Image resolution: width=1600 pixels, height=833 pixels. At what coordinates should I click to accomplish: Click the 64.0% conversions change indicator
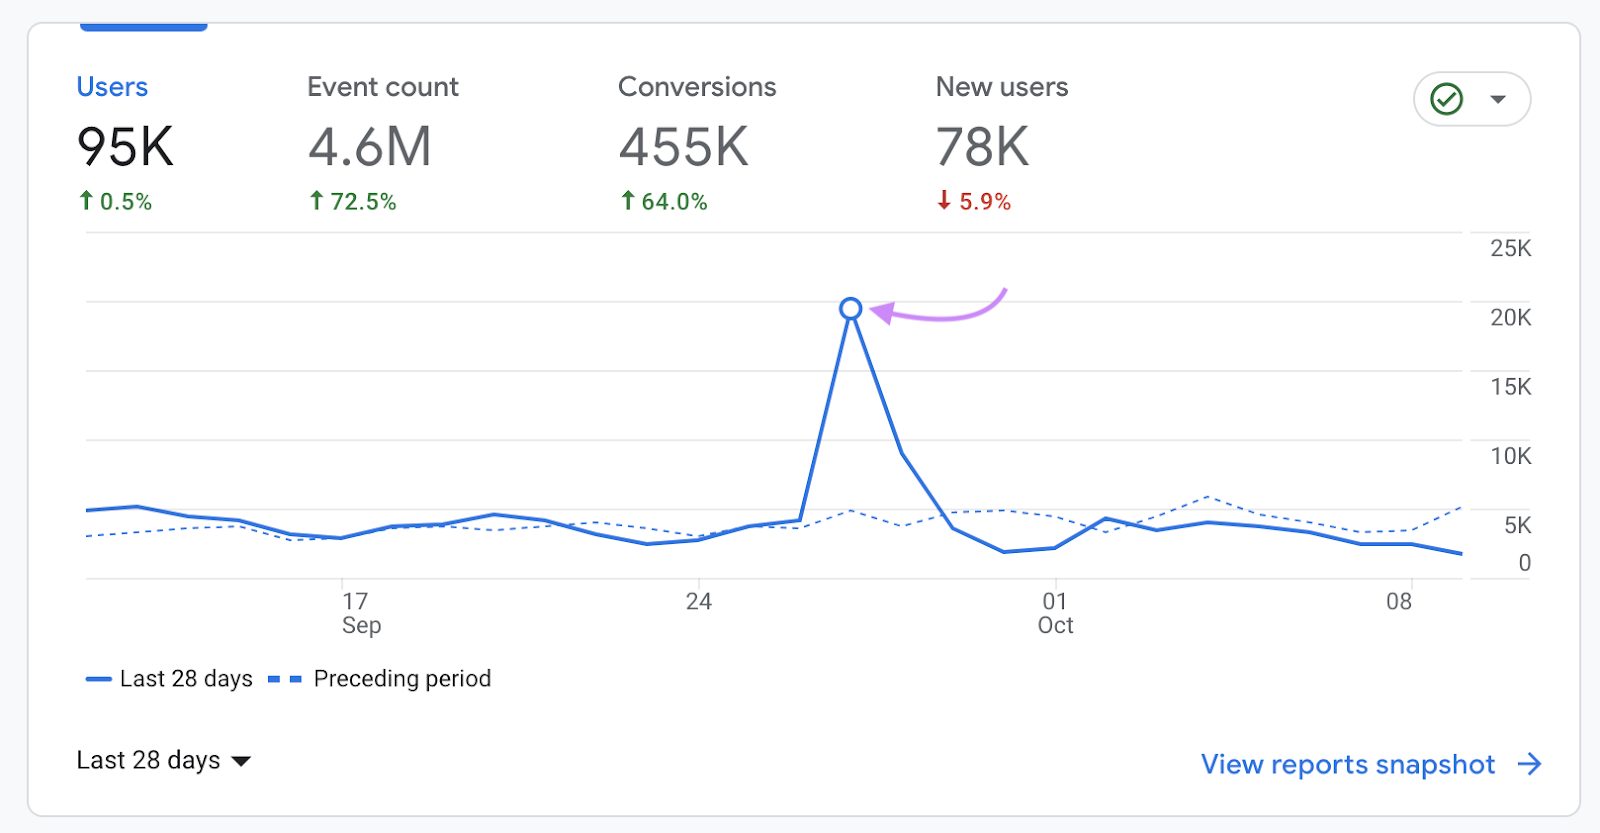tap(664, 202)
